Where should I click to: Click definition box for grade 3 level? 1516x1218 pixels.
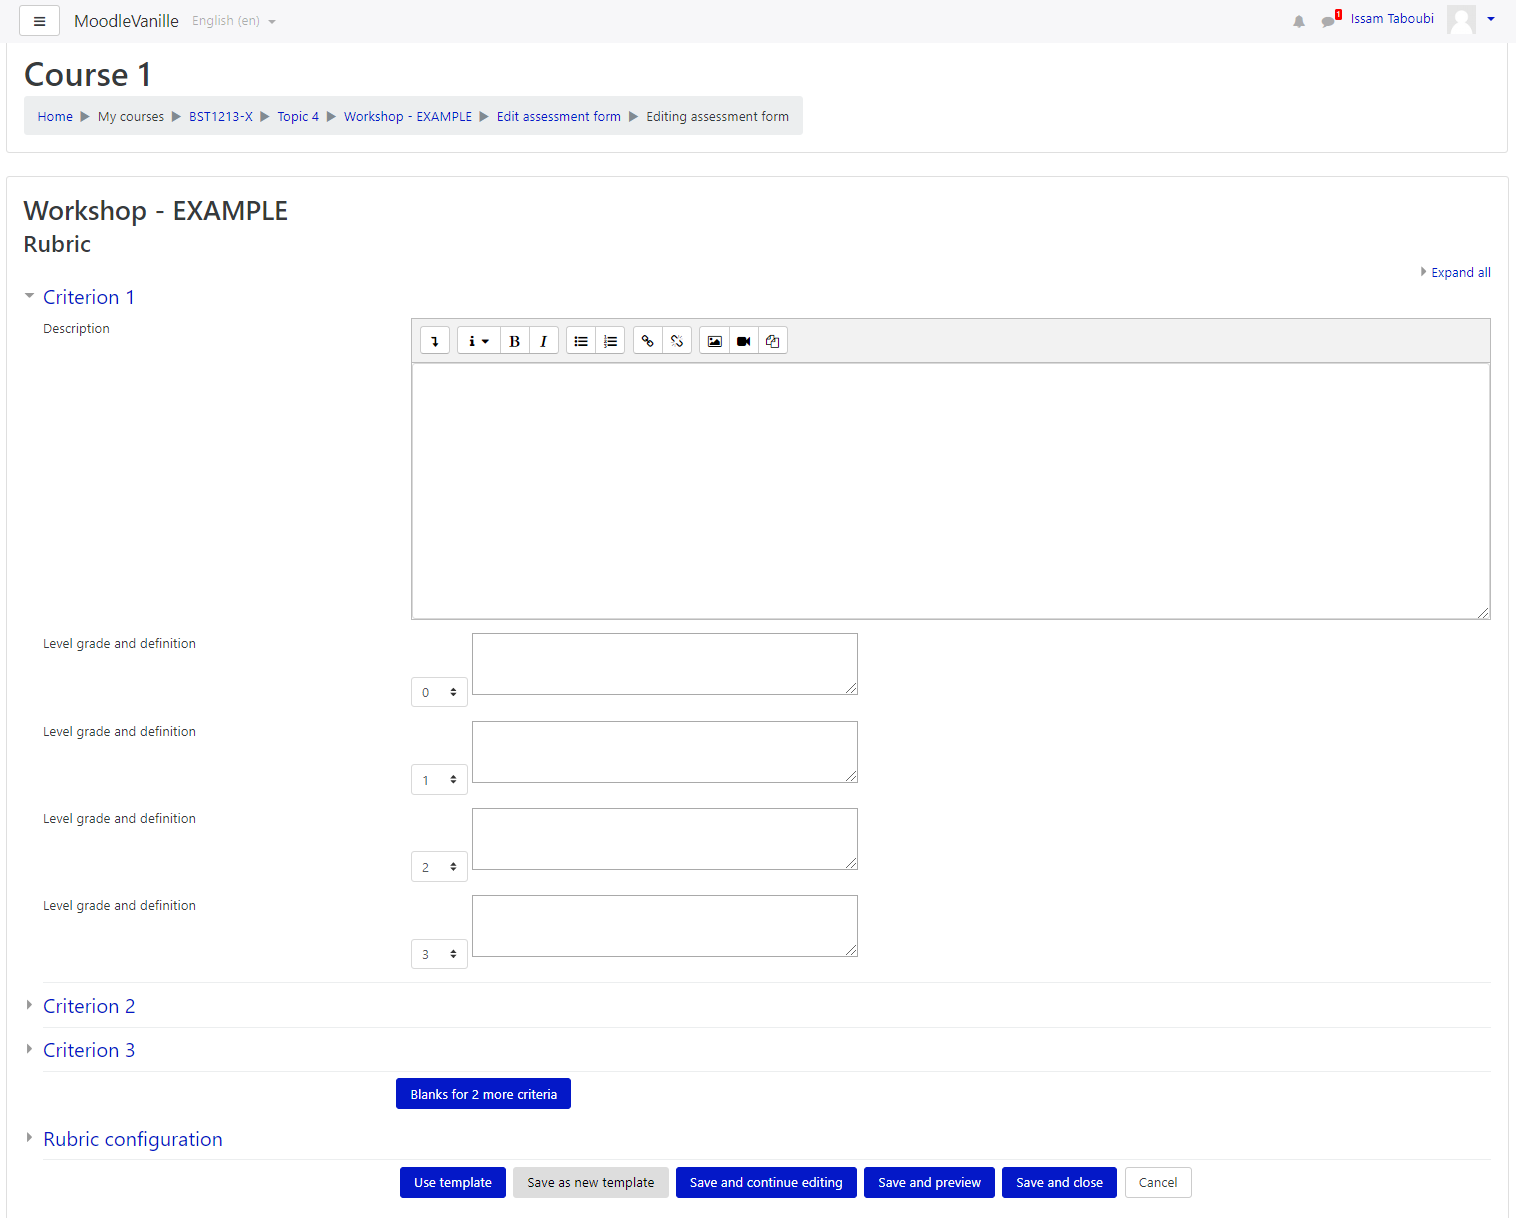tap(665, 926)
